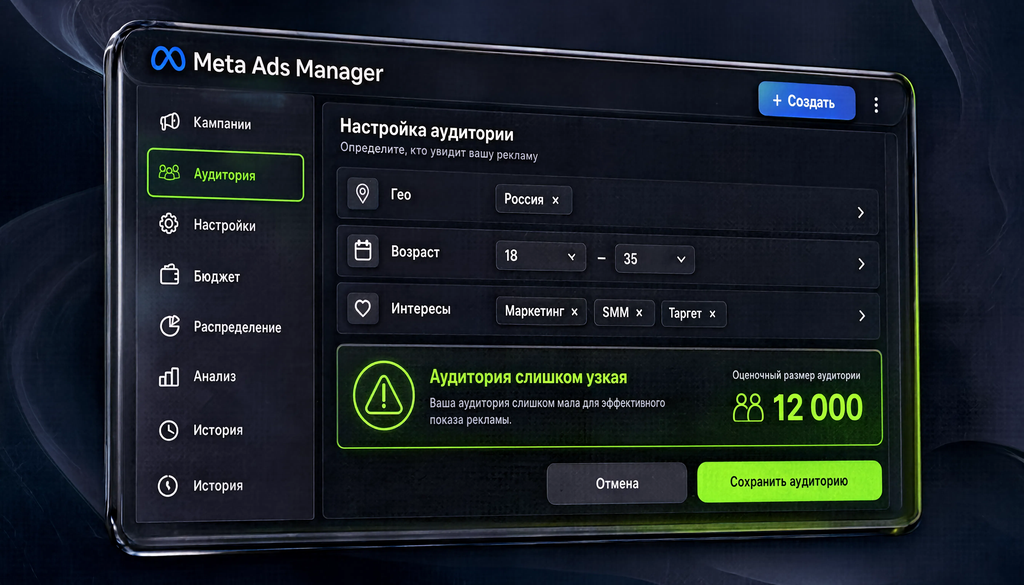This screenshot has width=1024, height=585.
Task: Click the Отмена button
Action: 617,484
